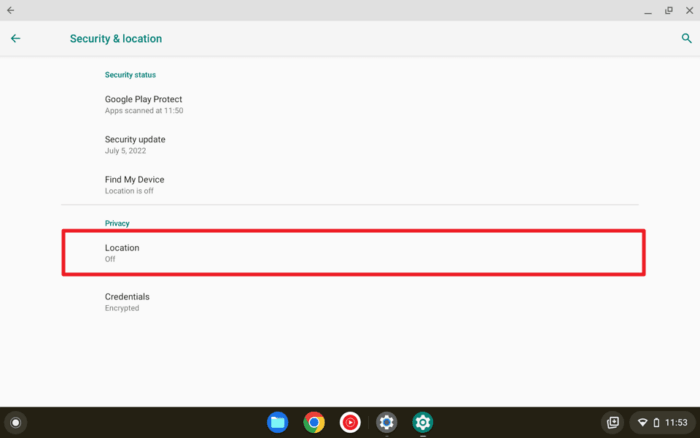Image resolution: width=700 pixels, height=438 pixels.
Task: Open Google Play Protect setting
Action: 350,104
